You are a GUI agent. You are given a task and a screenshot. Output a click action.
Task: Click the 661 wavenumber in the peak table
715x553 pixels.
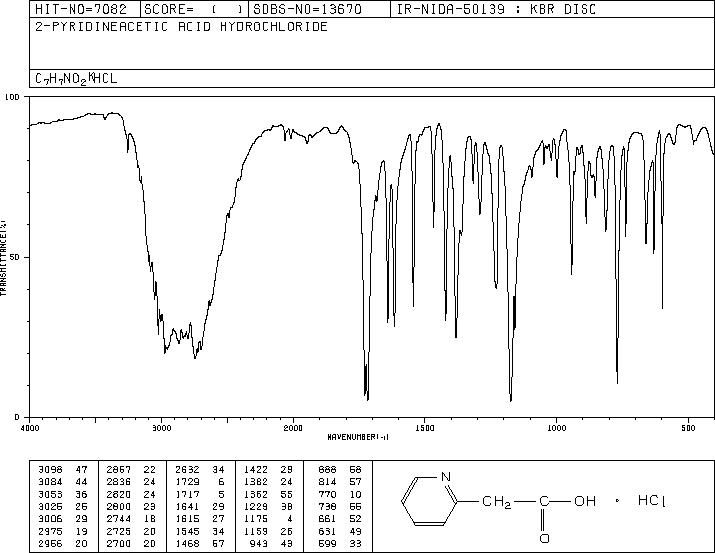click(x=327, y=519)
